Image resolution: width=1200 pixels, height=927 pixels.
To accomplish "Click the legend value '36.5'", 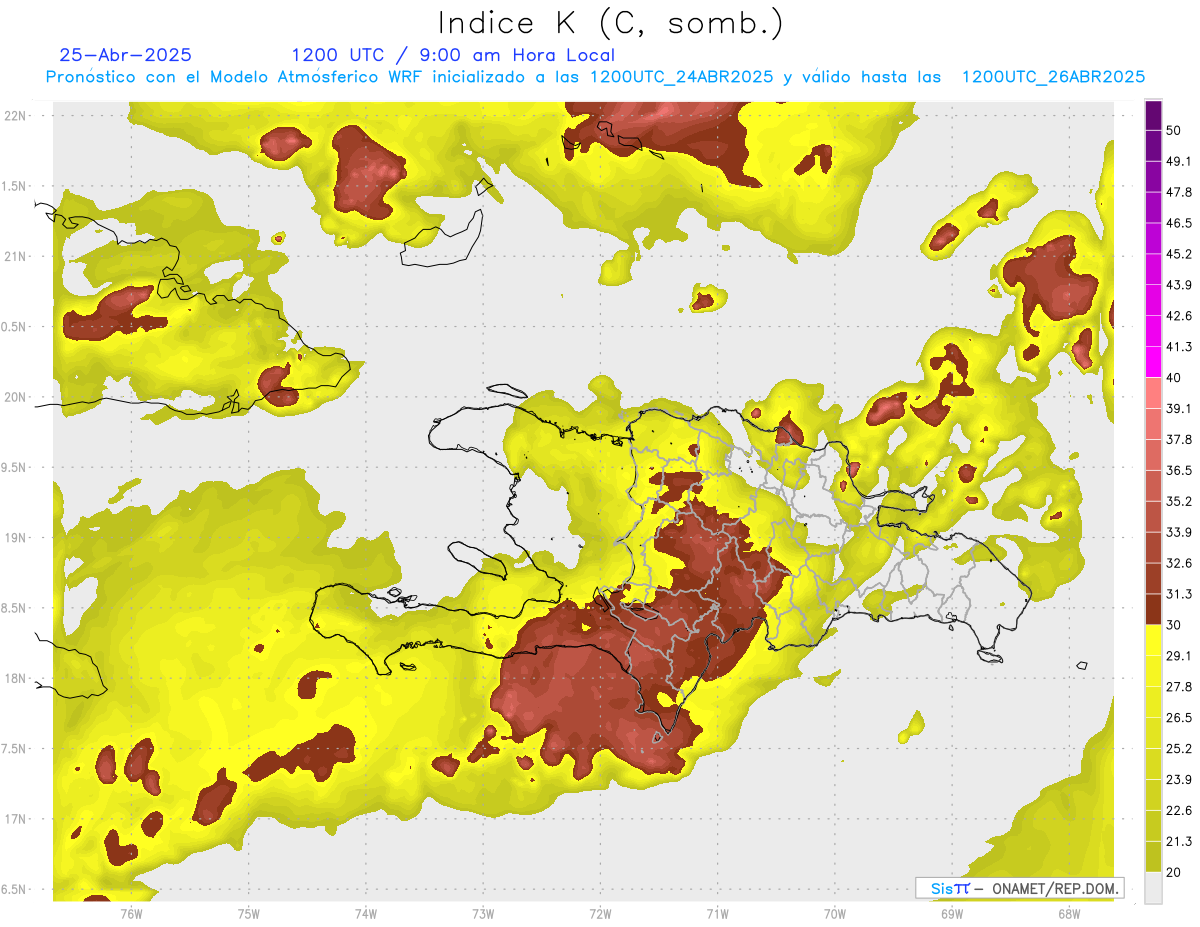I will click(x=1178, y=470).
